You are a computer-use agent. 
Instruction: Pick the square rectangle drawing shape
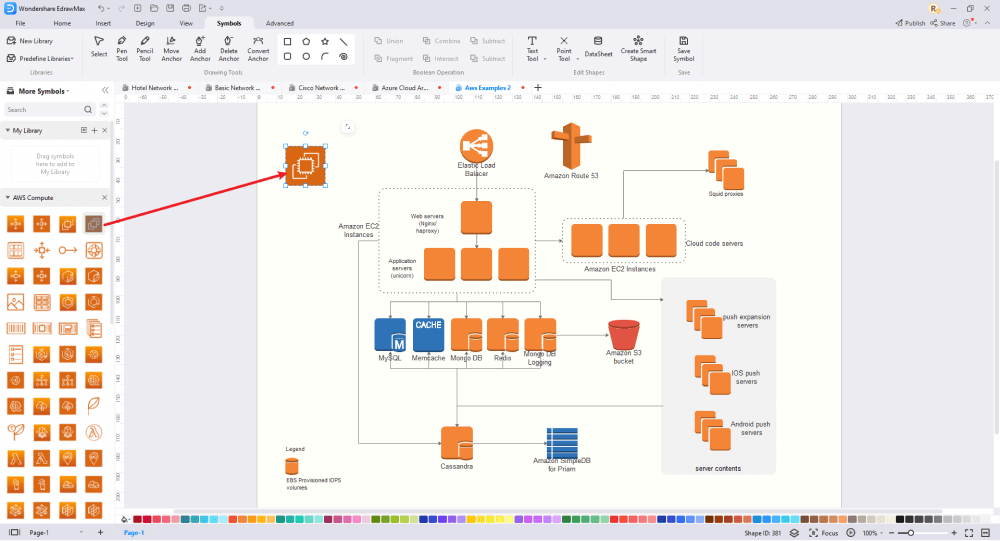(x=288, y=41)
